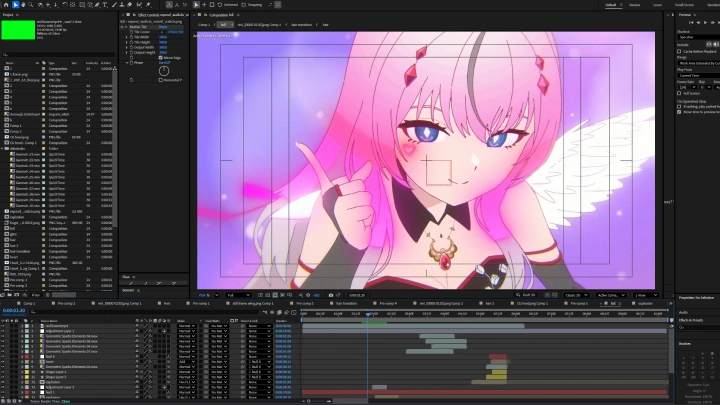The width and height of the screenshot is (720, 405).
Task: Enable the Snapping checkbox in toolbar
Action: point(244,5)
